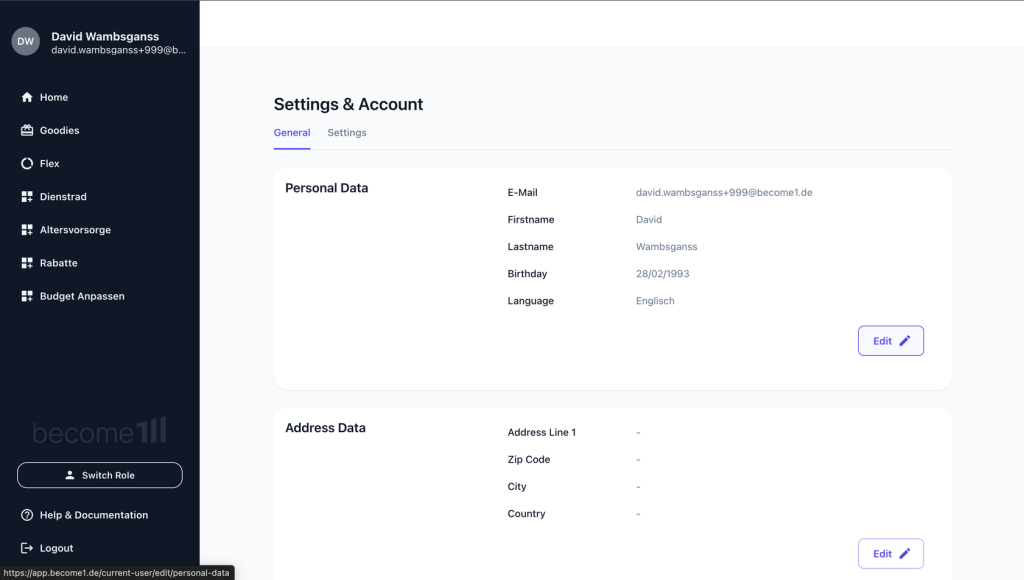Viewport: 1024px width, 580px height.
Task: Click the Lastname value Wambsganss
Action: (666, 247)
